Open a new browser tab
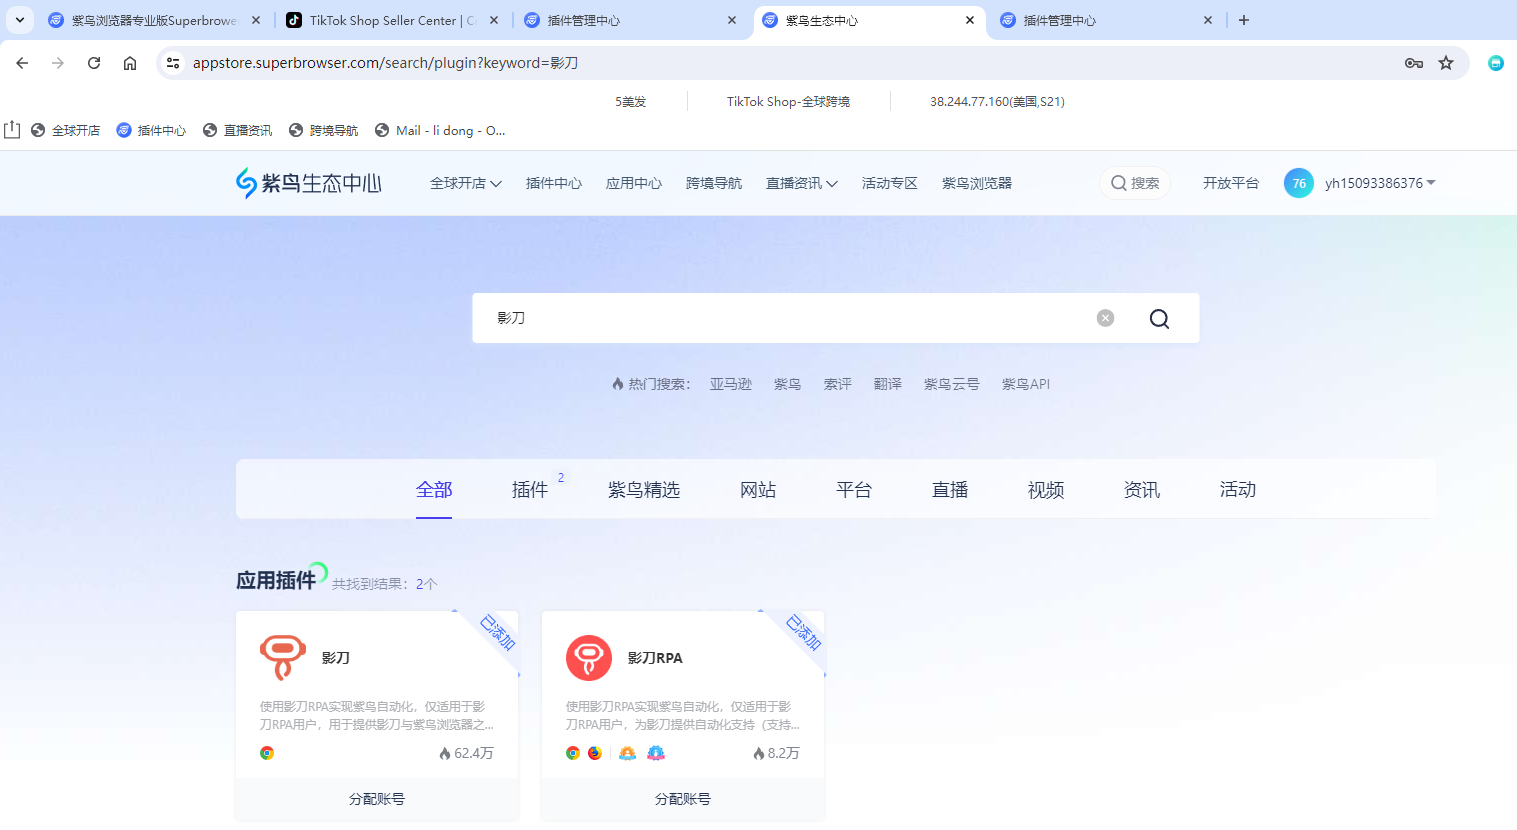 pos(1244,20)
